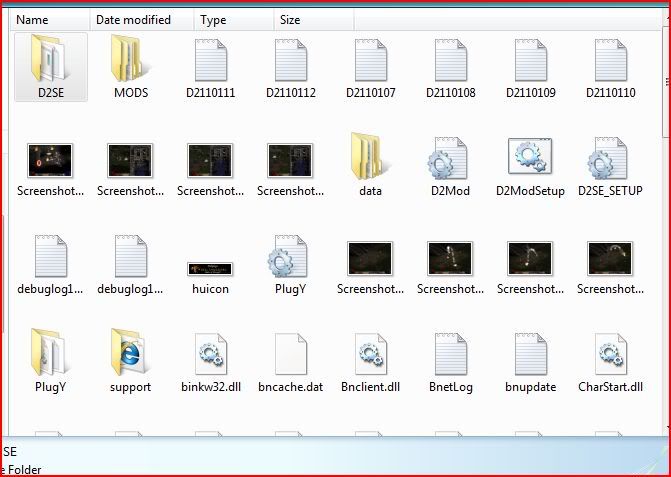Click the Size column header
The image size is (671, 477).
pos(290,20)
